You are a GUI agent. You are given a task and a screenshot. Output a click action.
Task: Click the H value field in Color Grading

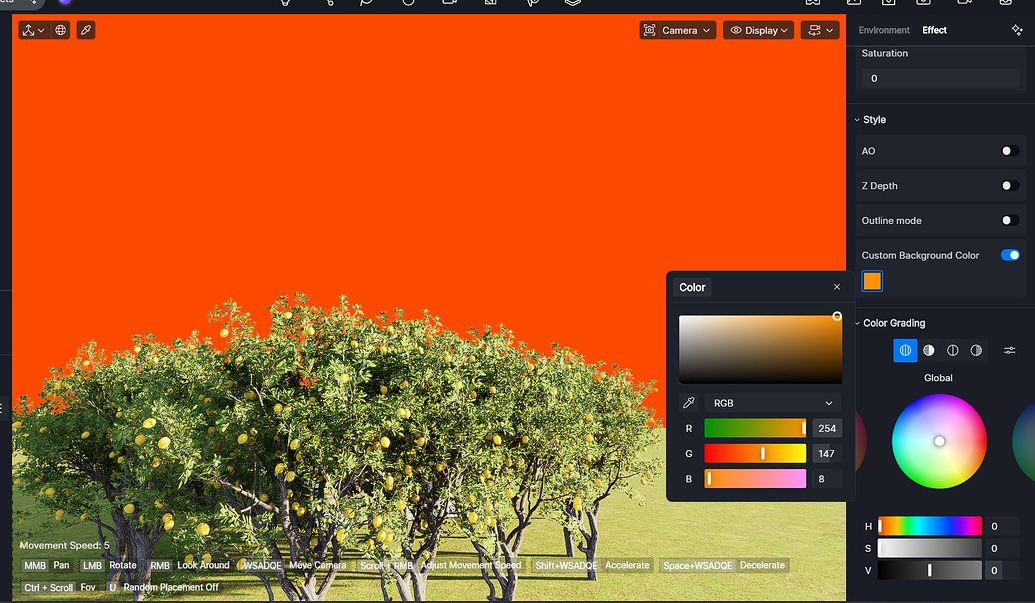pyautogui.click(x=1001, y=526)
